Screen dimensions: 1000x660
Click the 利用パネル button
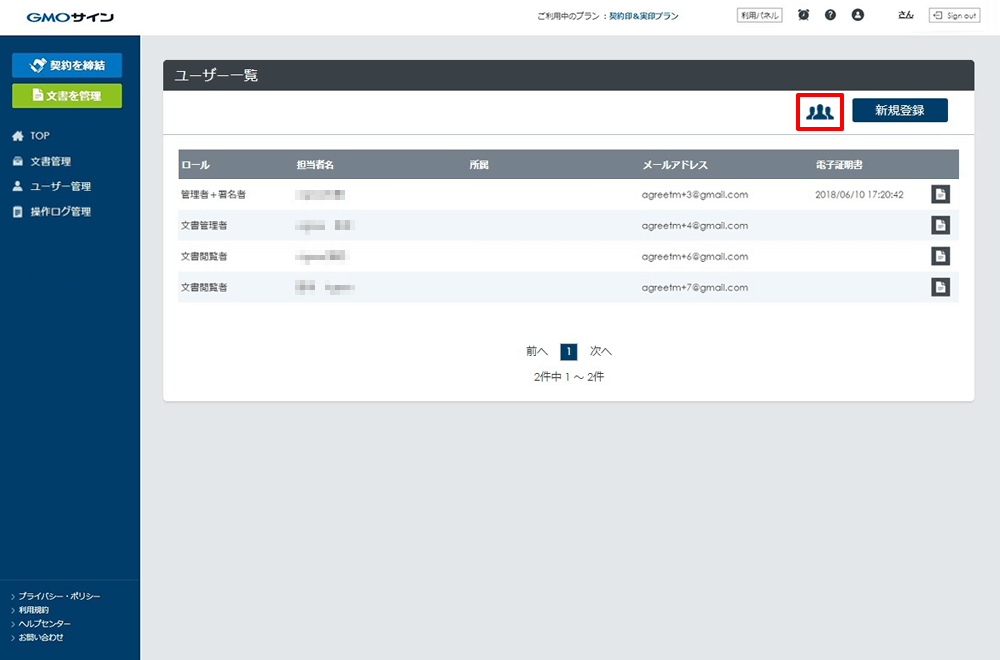tap(760, 15)
